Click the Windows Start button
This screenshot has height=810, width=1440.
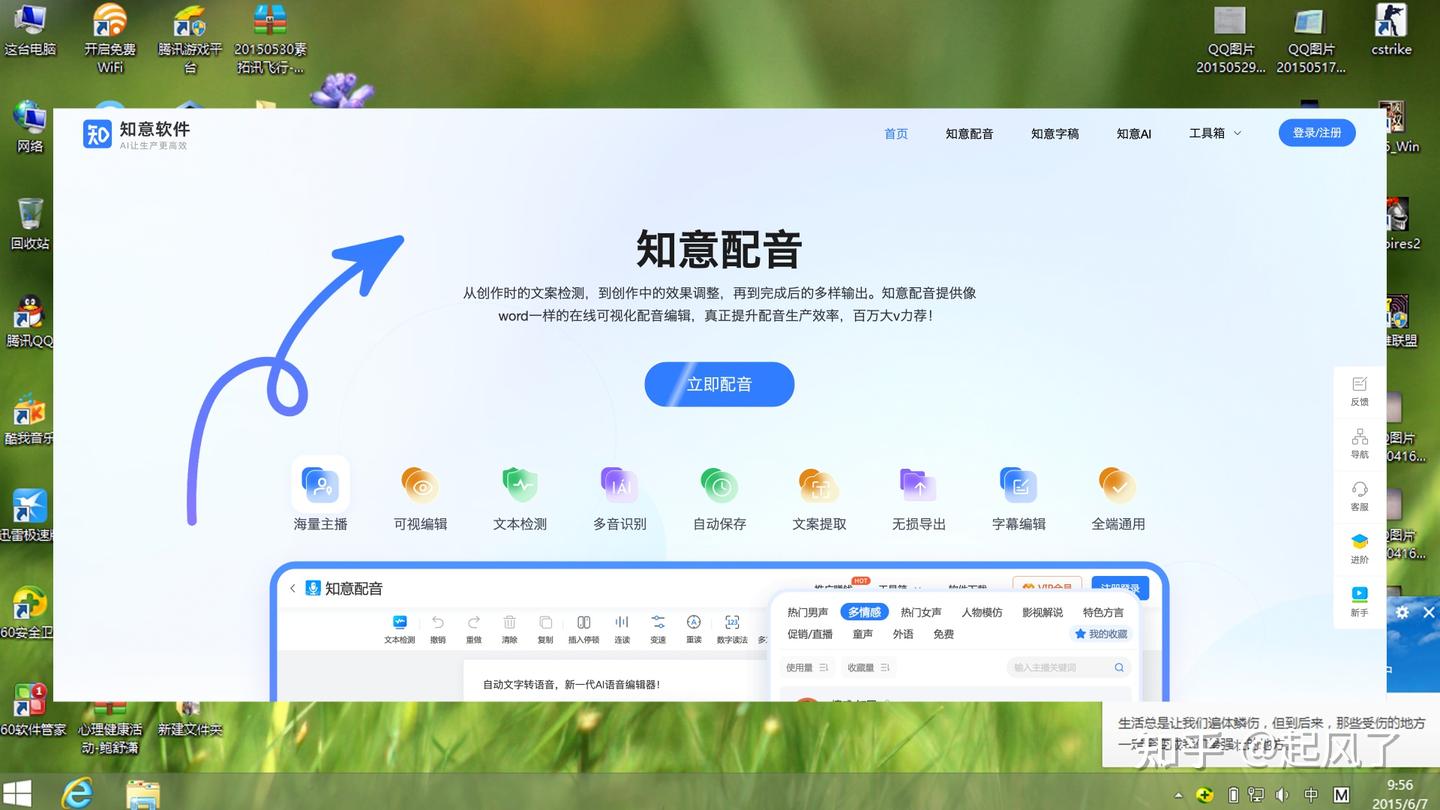click(18, 792)
